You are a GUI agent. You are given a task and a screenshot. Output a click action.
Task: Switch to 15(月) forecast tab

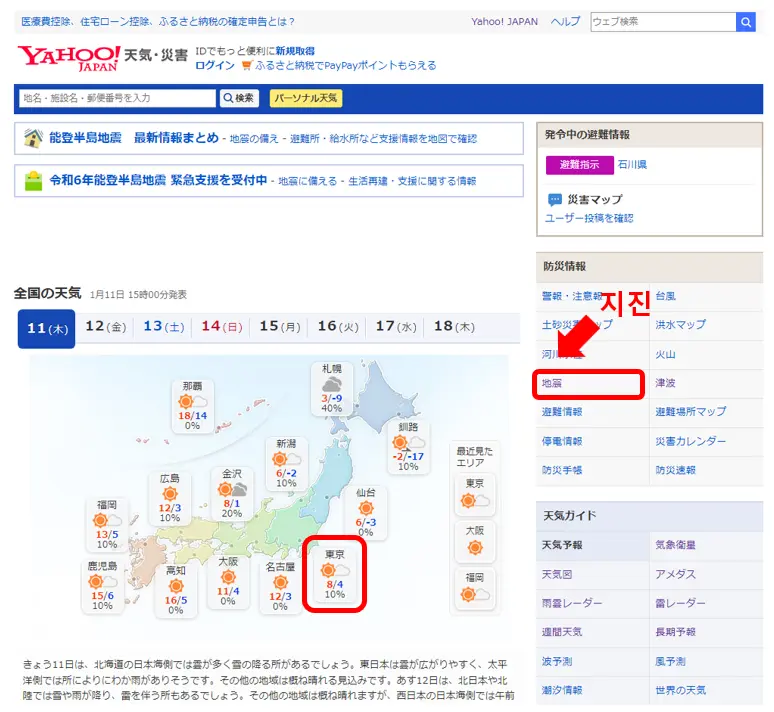coord(280,326)
